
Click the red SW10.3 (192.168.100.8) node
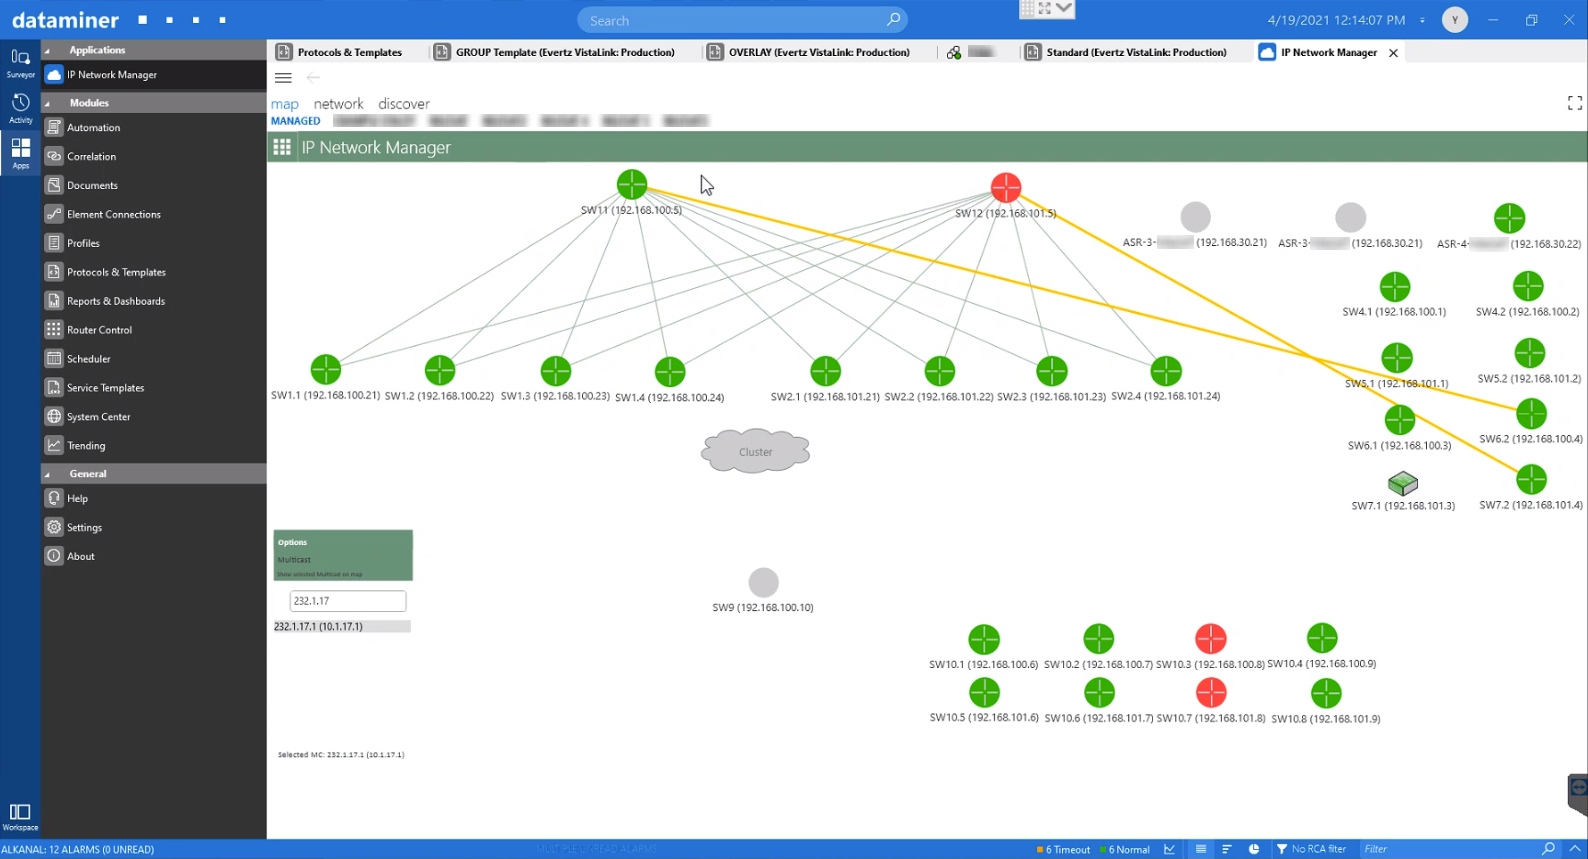1211,638
